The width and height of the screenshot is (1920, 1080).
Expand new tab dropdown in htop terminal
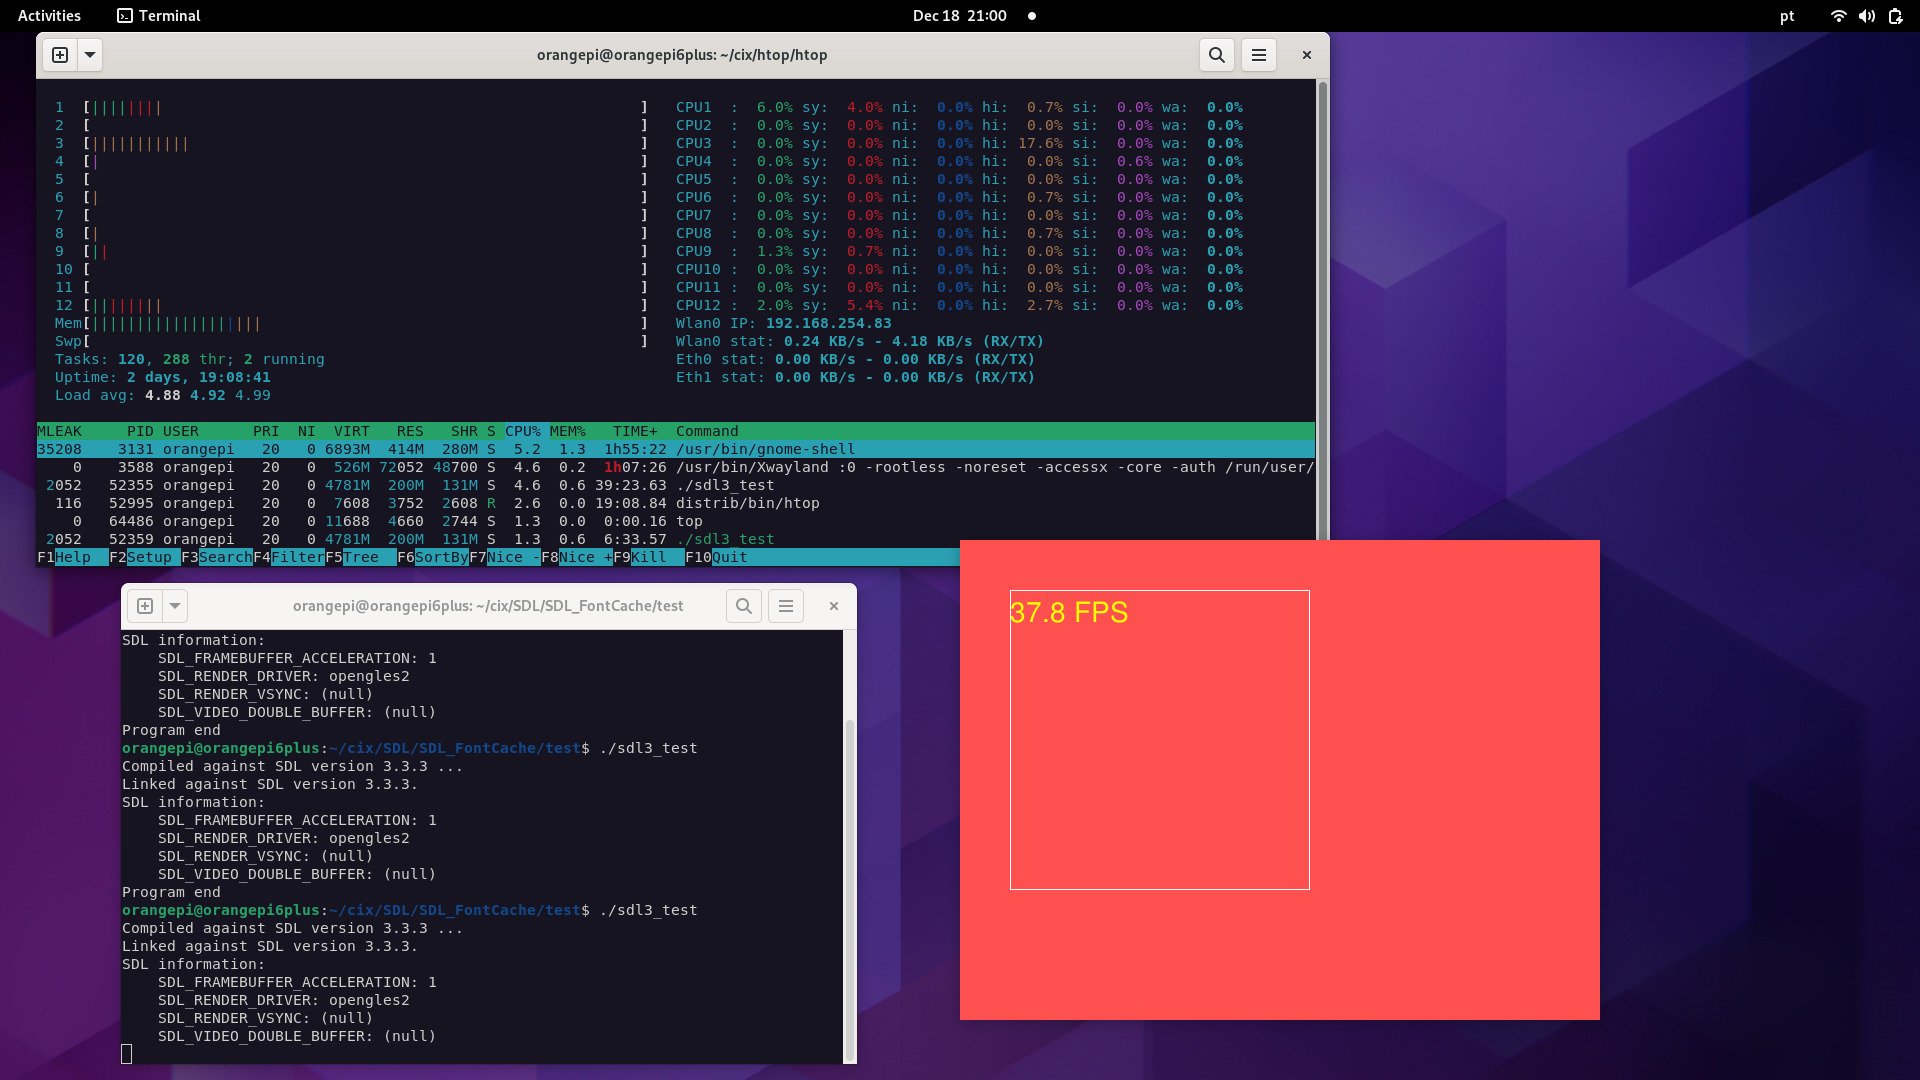pyautogui.click(x=90, y=55)
